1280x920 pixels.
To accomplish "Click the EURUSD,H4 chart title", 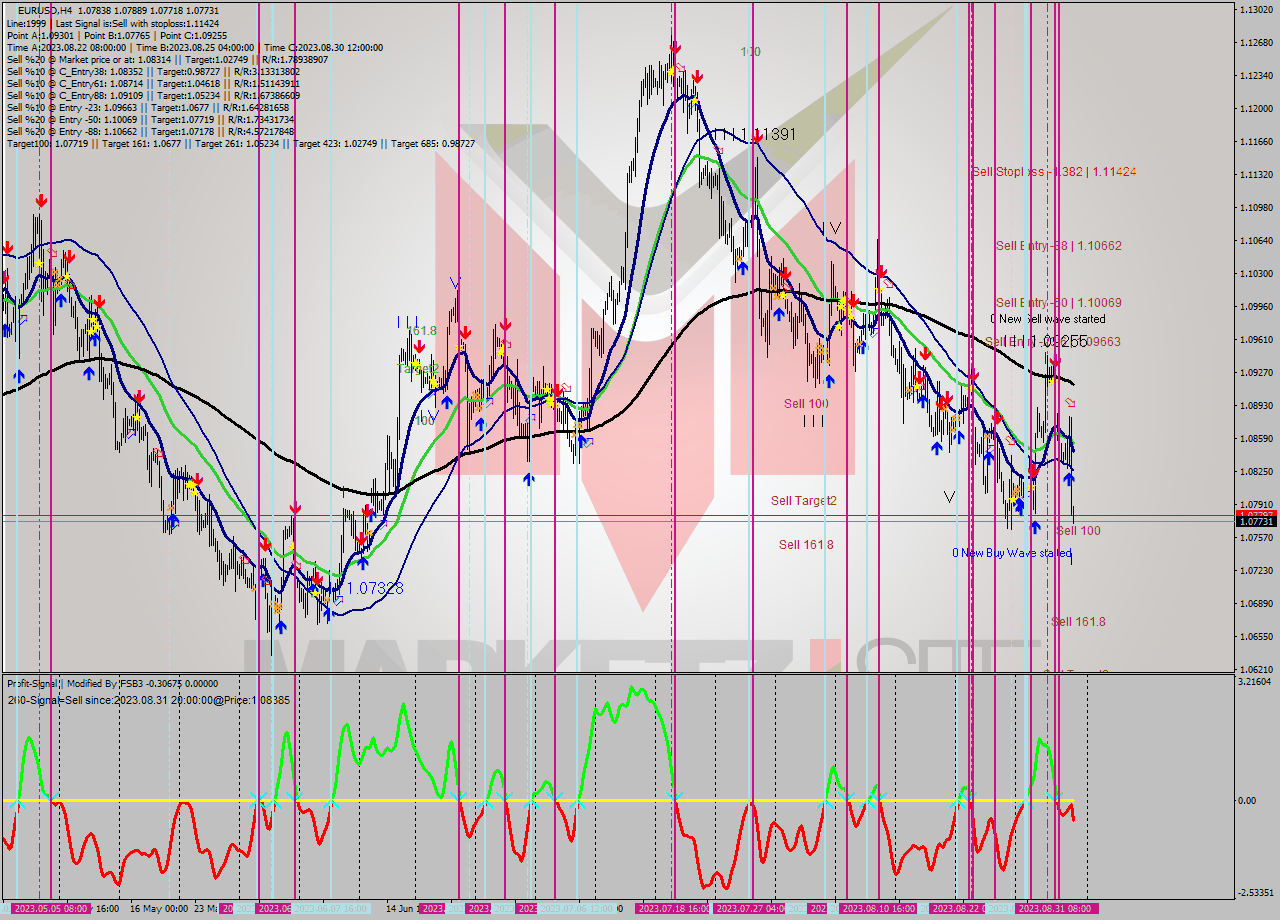I will [x=37, y=8].
